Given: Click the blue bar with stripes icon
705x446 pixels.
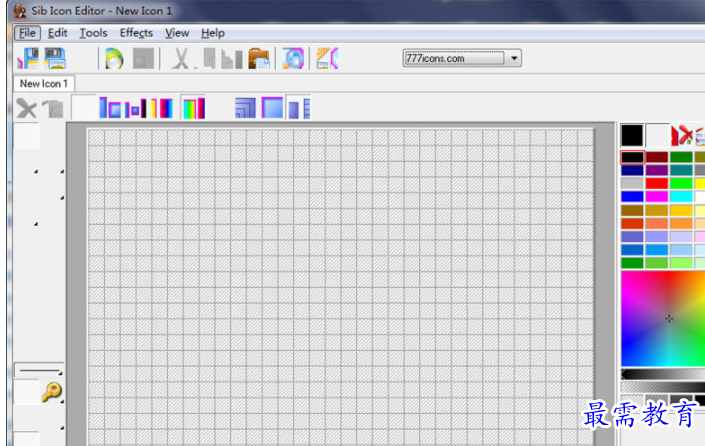Looking at the screenshot, I should tap(299, 108).
